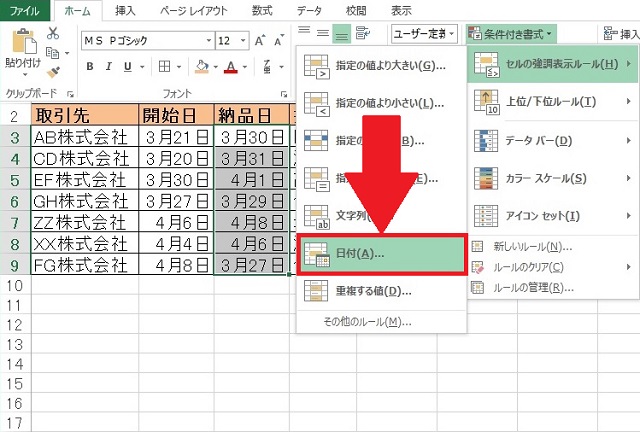This screenshot has height=432, width=640.
Task: Click the Cut scissors icon
Action: click(53, 33)
